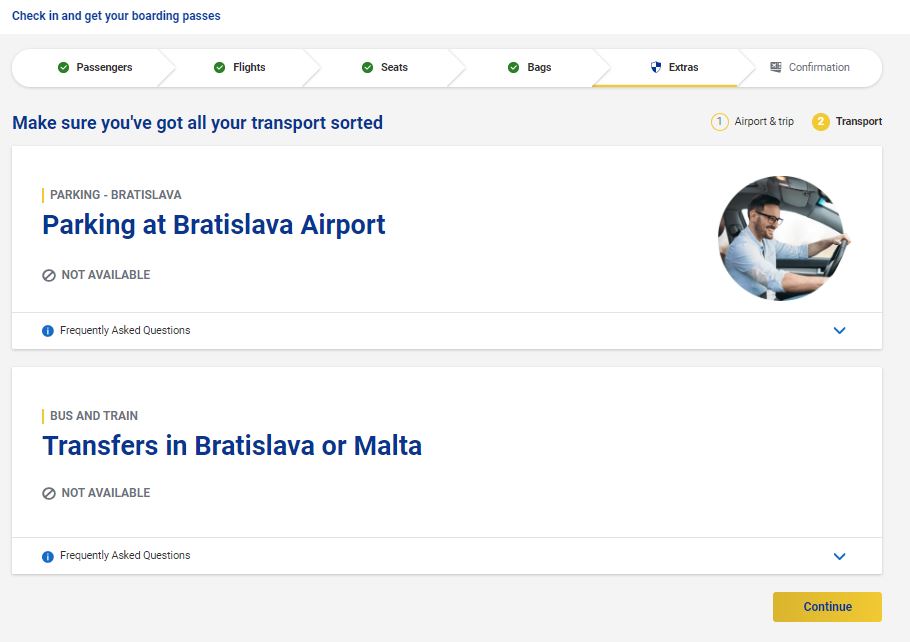The image size is (910, 642).
Task: Click the info icon in transfers FAQ row
Action: pos(48,556)
